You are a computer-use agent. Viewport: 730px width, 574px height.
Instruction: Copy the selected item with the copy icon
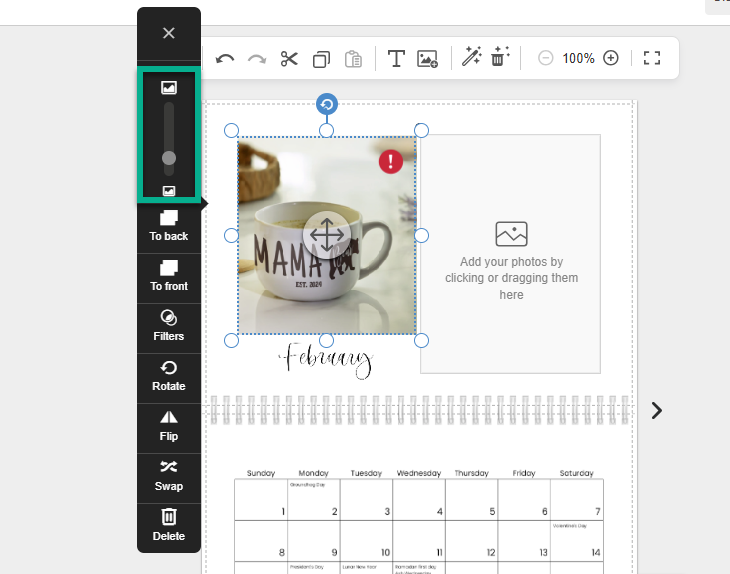click(321, 59)
